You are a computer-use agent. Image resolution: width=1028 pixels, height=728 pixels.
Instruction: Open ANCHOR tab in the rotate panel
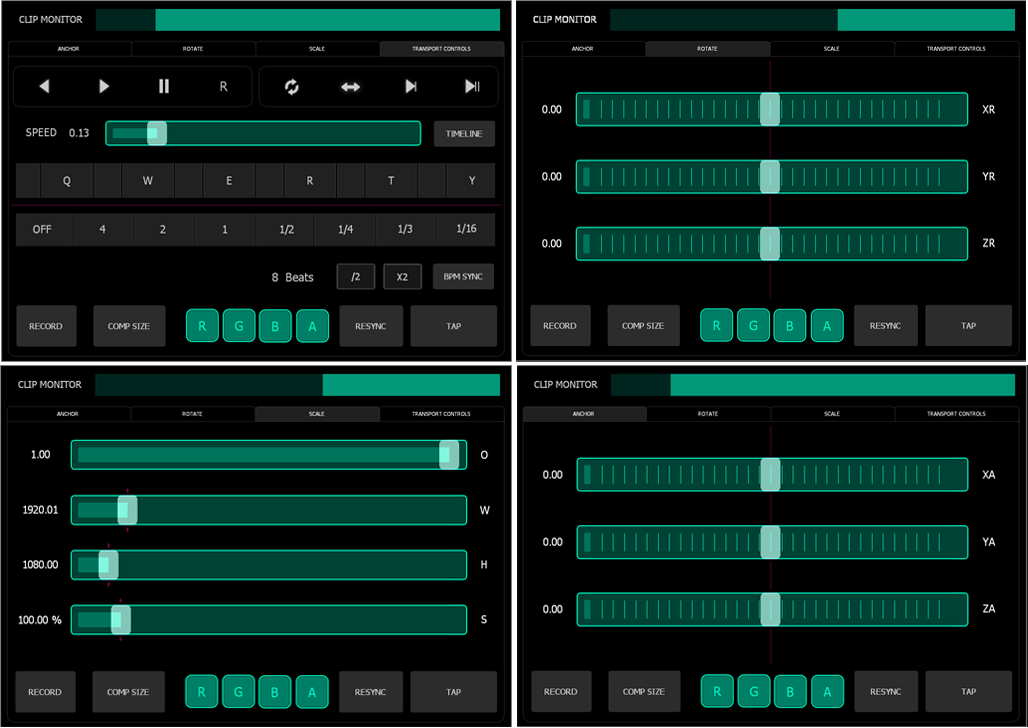coord(583,49)
